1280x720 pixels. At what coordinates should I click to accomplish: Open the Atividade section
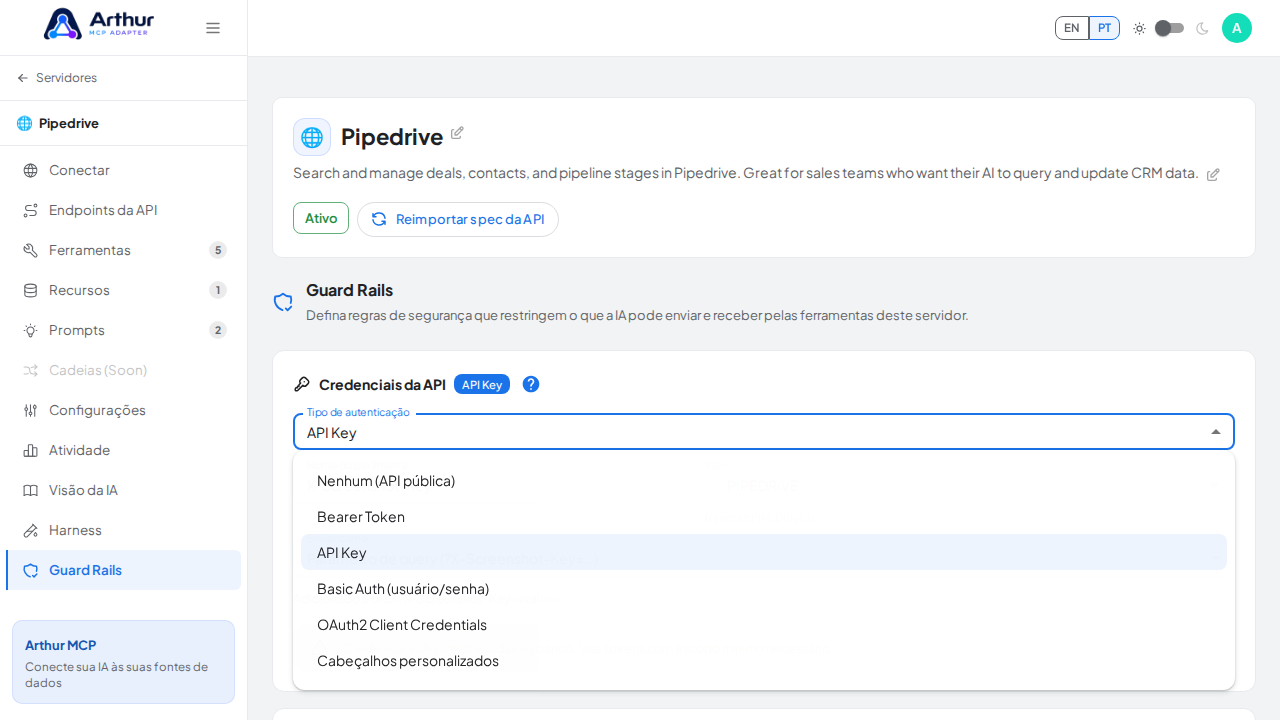123,450
